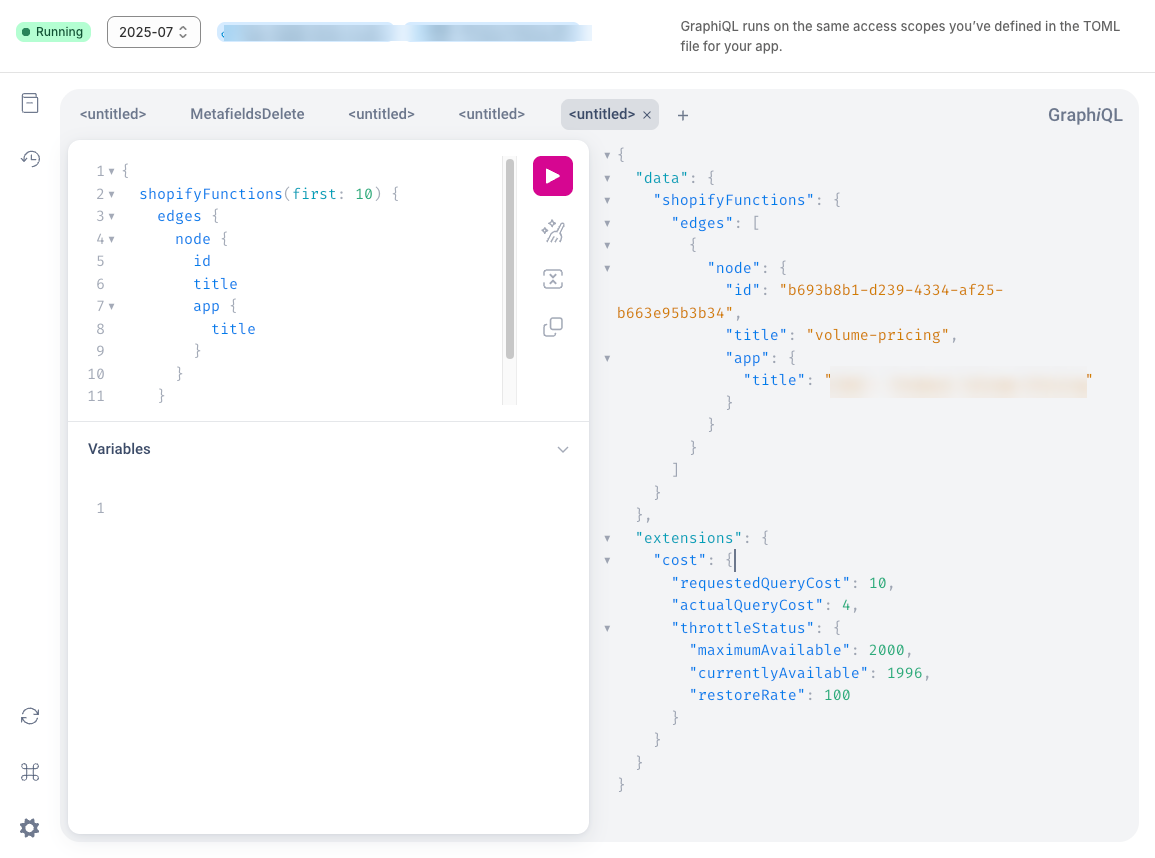Show query history icon
Viewport: 1155px width, 858px height.
[x=30, y=158]
